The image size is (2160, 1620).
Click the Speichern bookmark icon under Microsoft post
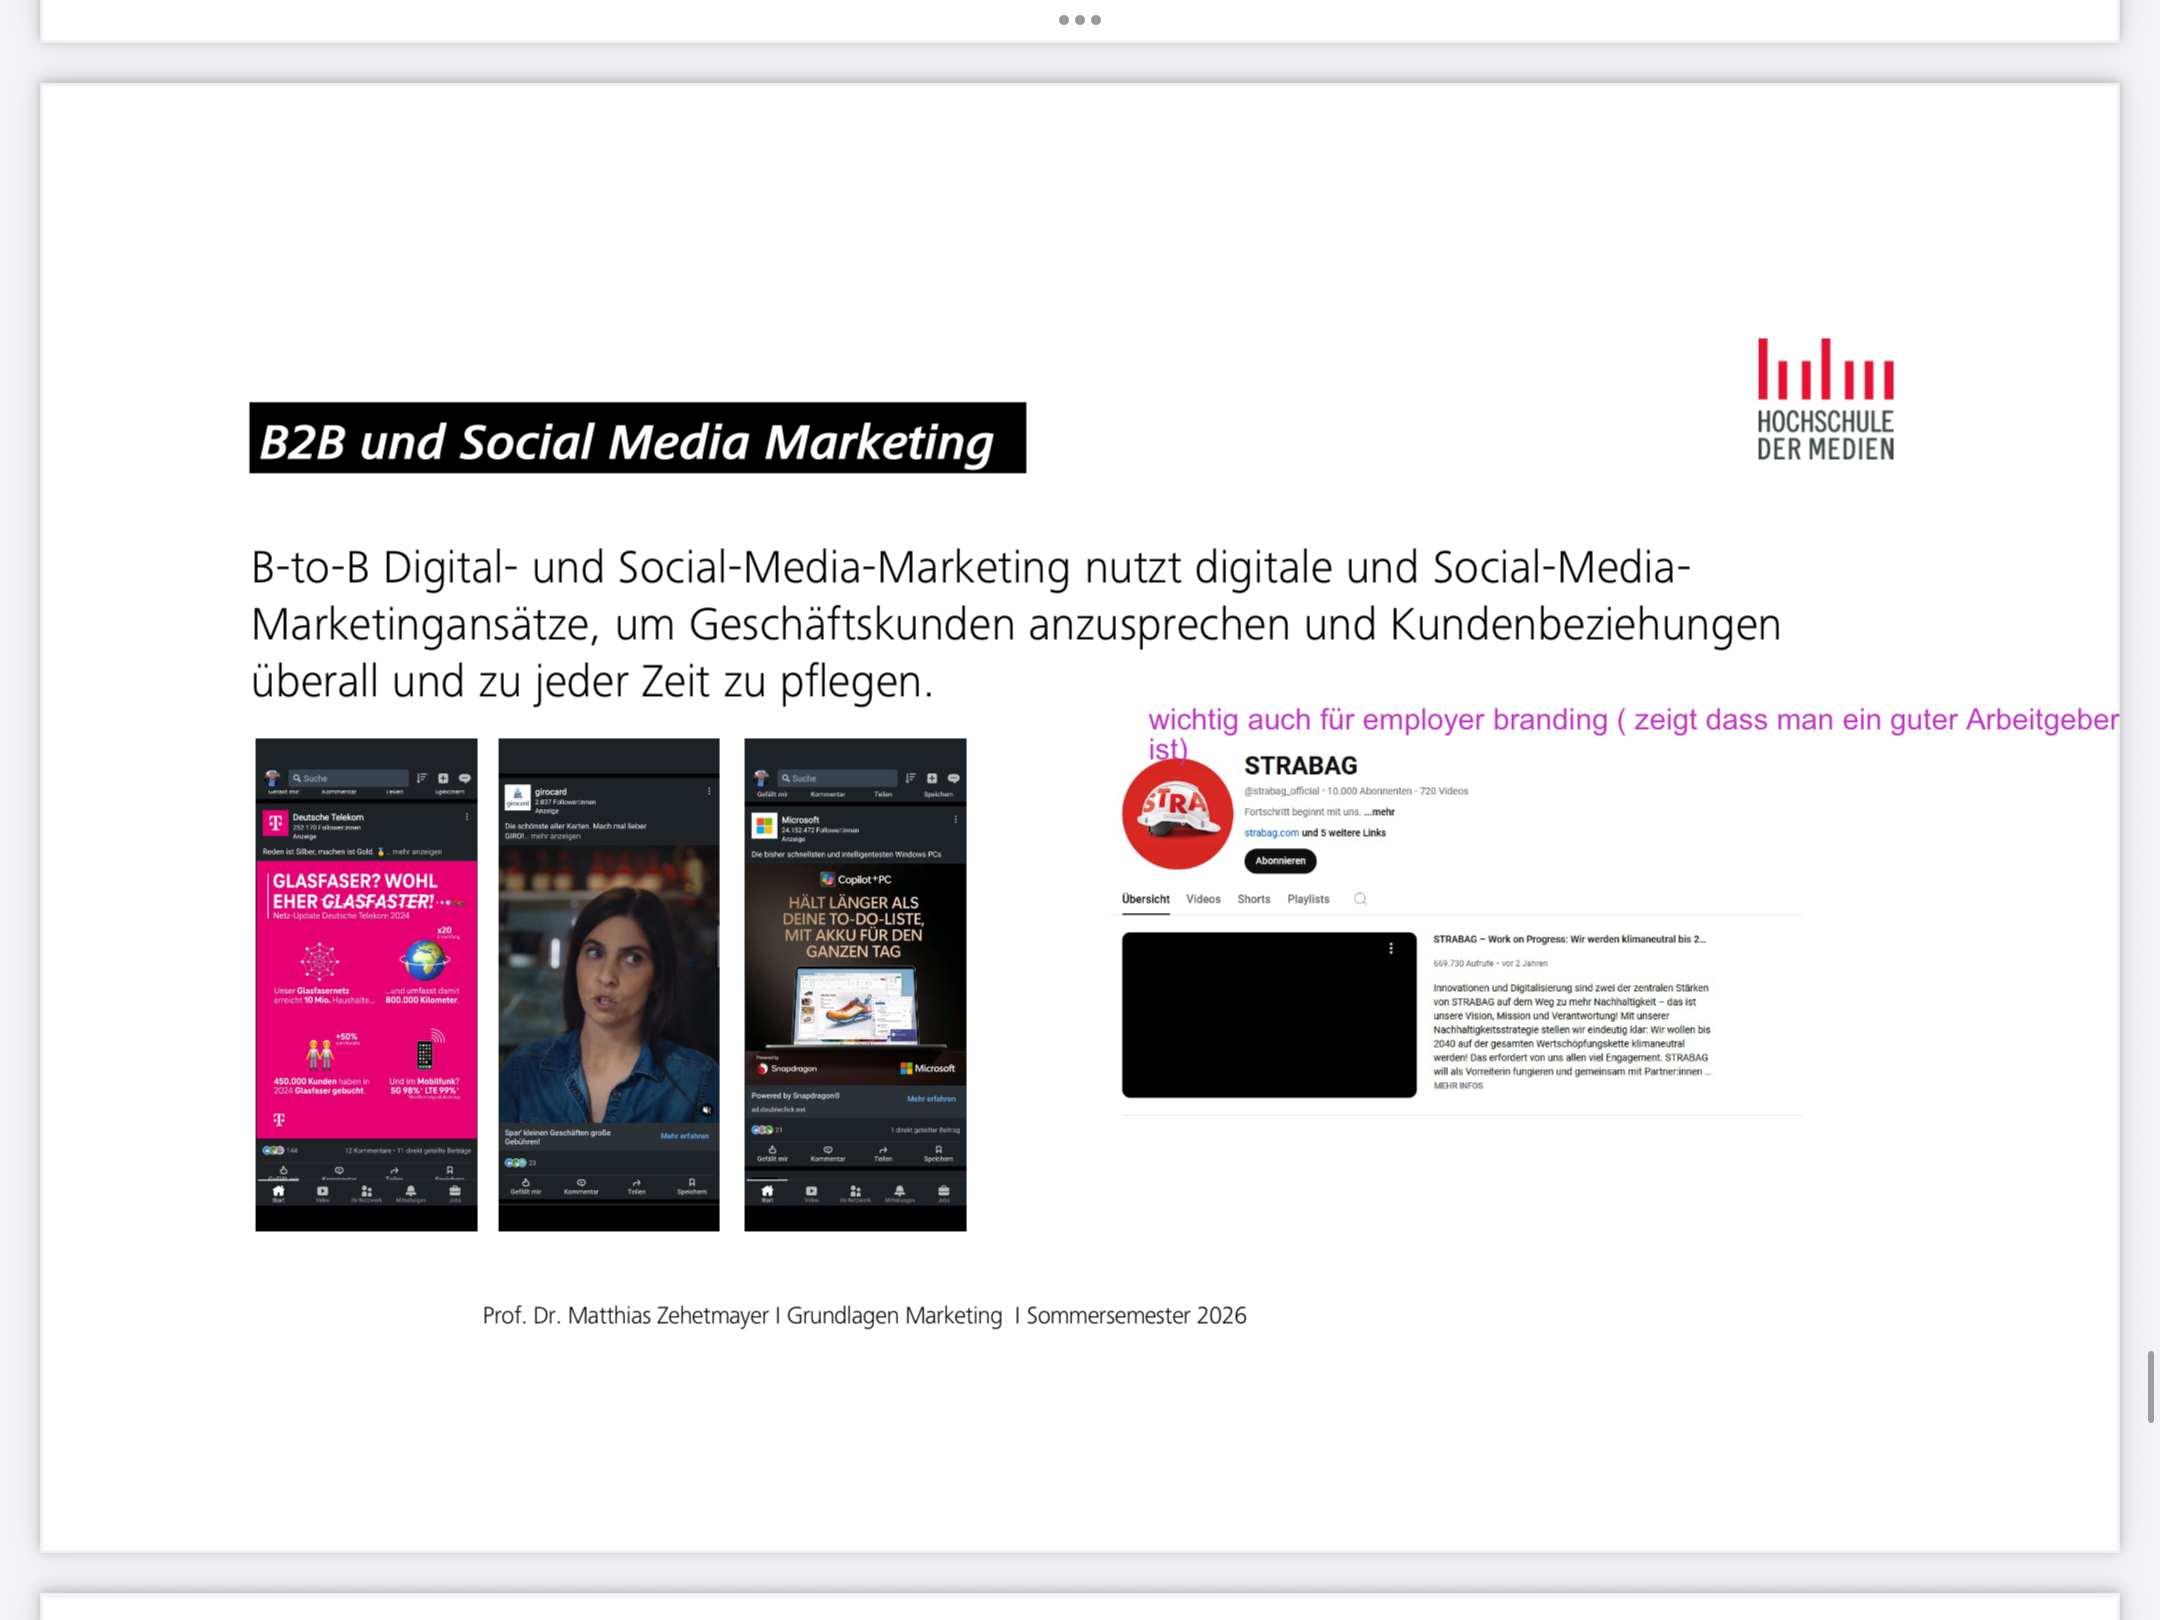pyautogui.click(x=938, y=1150)
